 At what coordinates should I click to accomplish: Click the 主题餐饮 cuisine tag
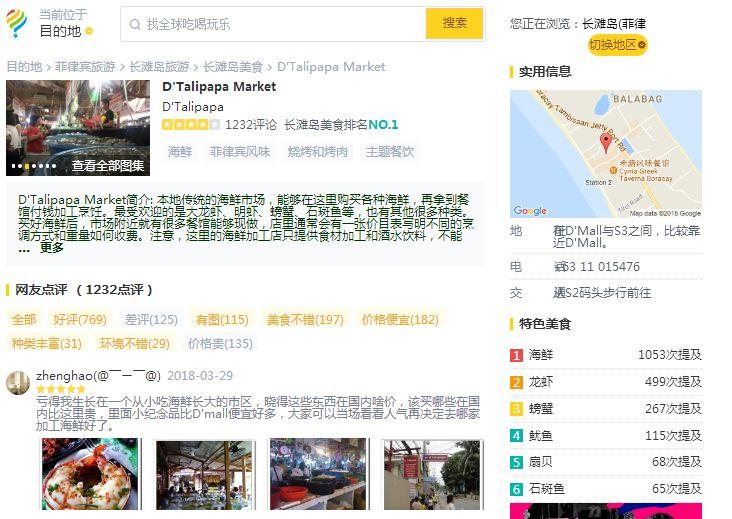(390, 152)
